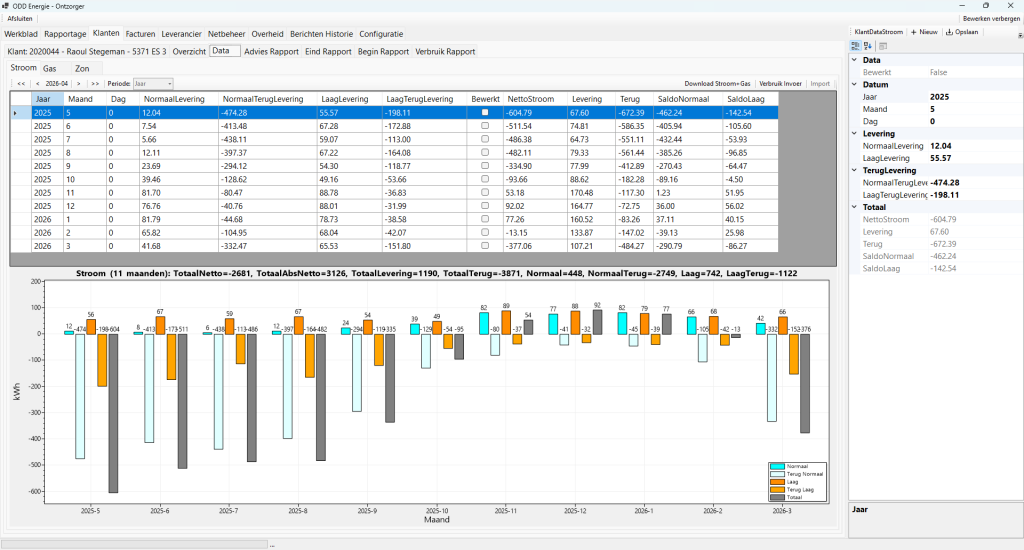
Task: Click the Bewerken verbergen button
Action: tap(991, 19)
